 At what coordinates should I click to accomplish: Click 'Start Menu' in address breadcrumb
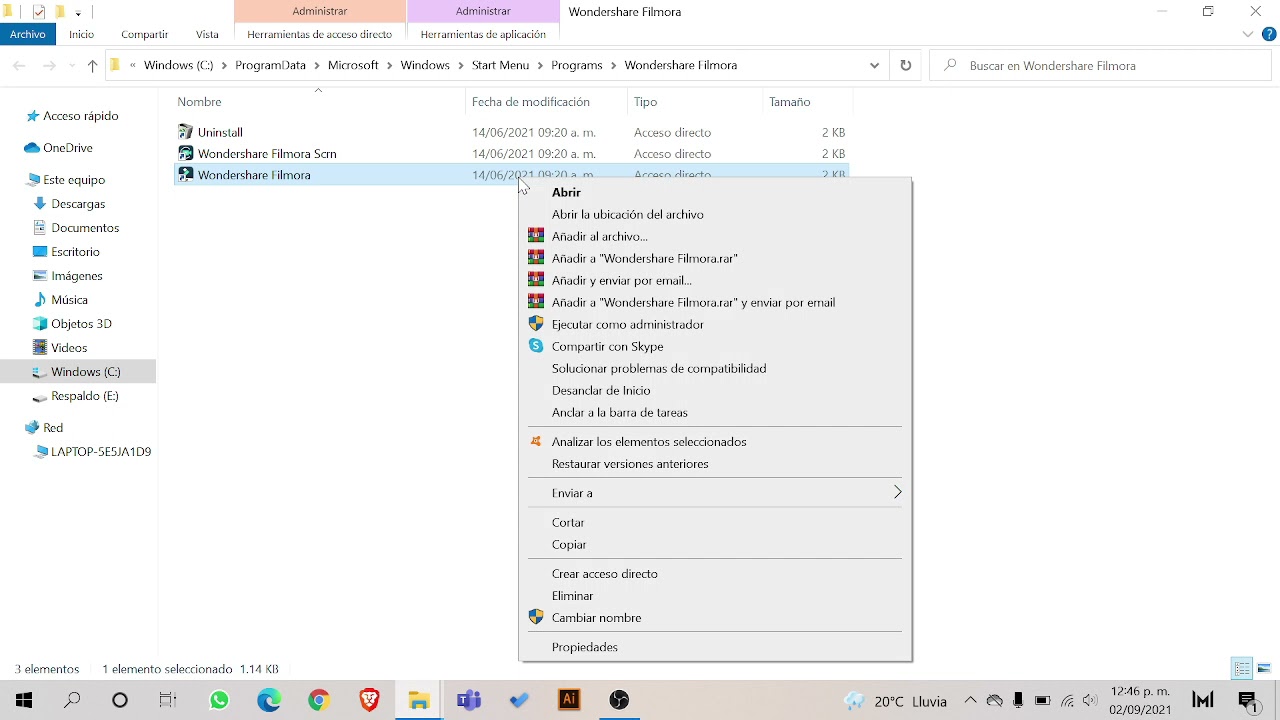[500, 65]
